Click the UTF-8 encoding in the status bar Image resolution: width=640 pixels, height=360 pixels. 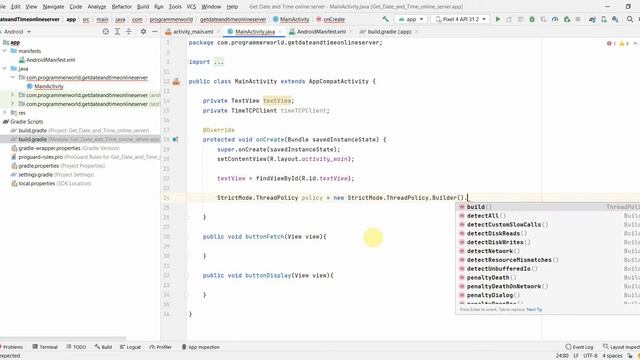click(x=590, y=356)
